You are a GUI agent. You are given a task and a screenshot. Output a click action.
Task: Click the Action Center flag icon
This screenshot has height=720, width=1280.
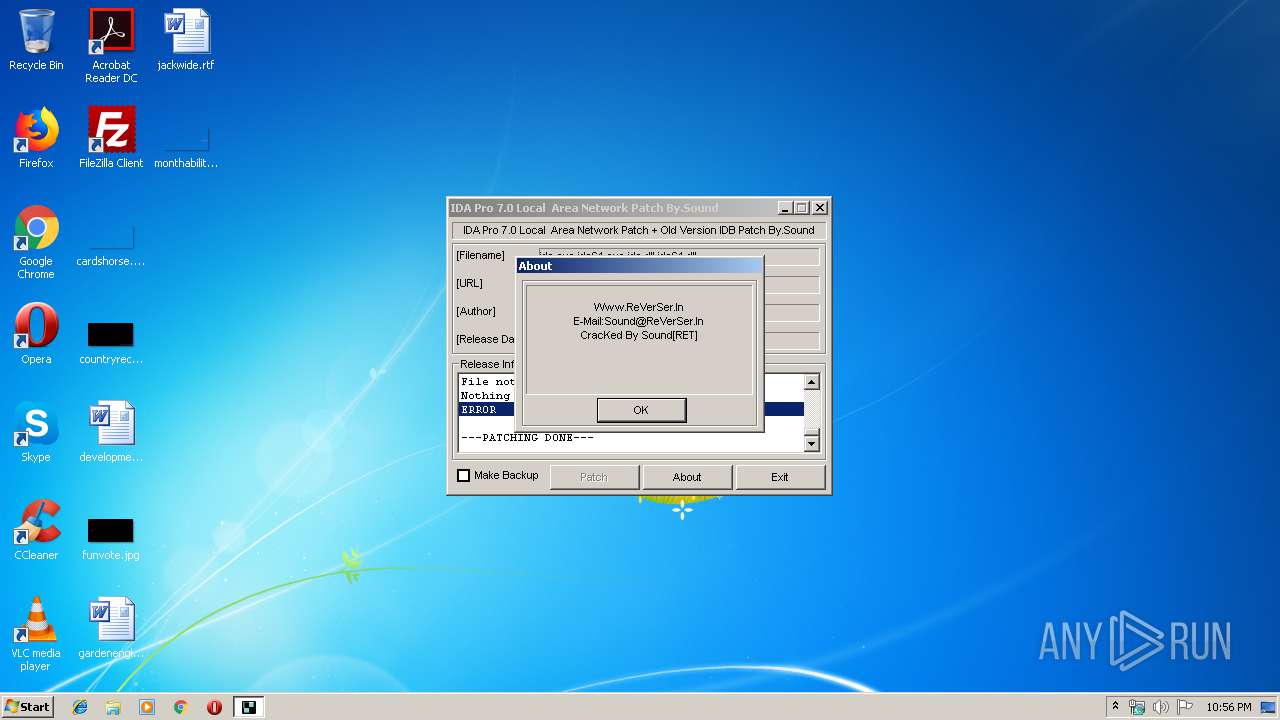pos(1184,707)
